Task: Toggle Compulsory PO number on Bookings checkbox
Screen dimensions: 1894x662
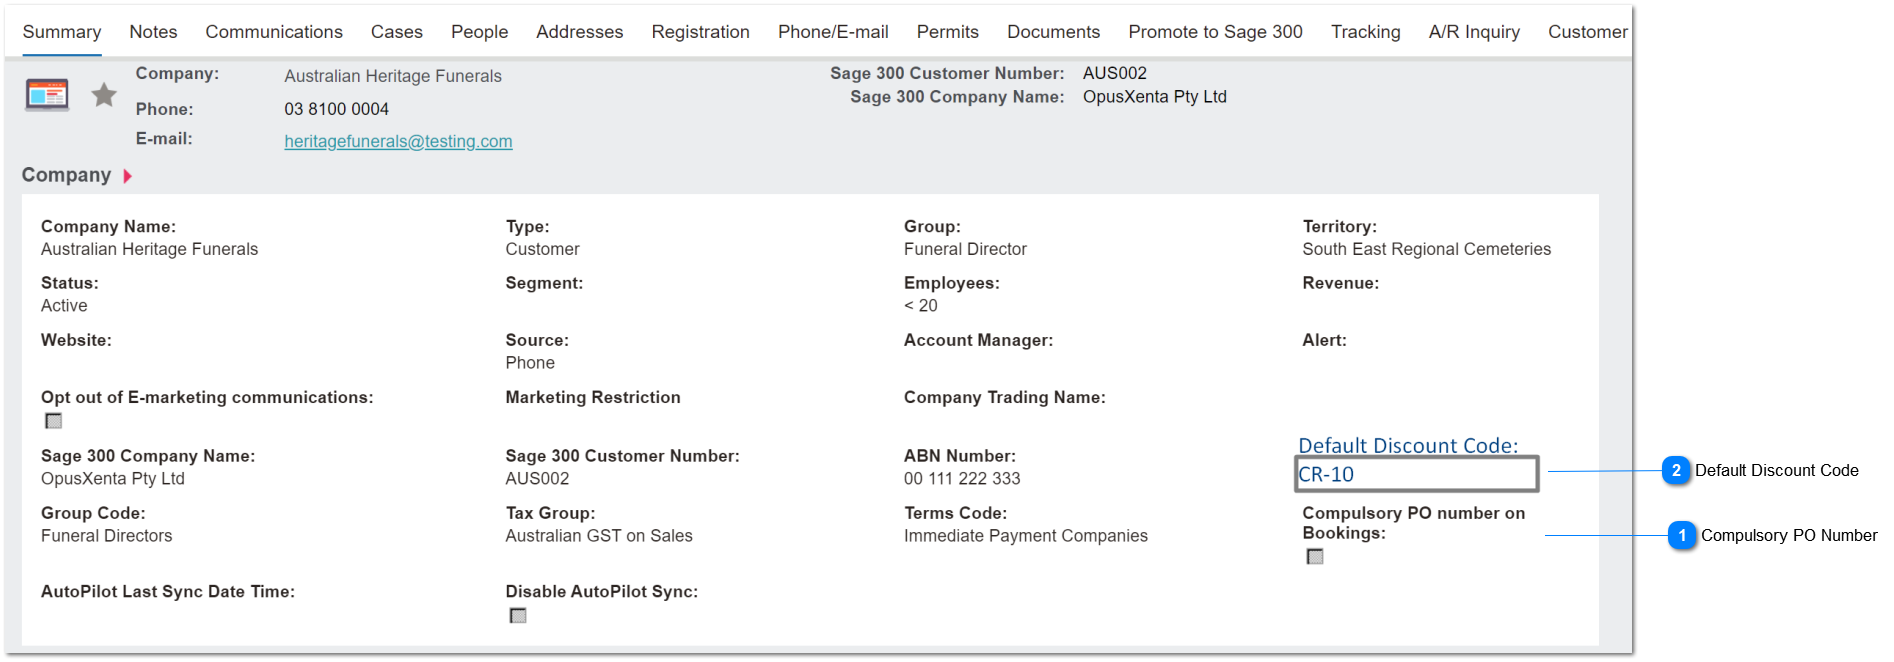Action: tap(1315, 557)
